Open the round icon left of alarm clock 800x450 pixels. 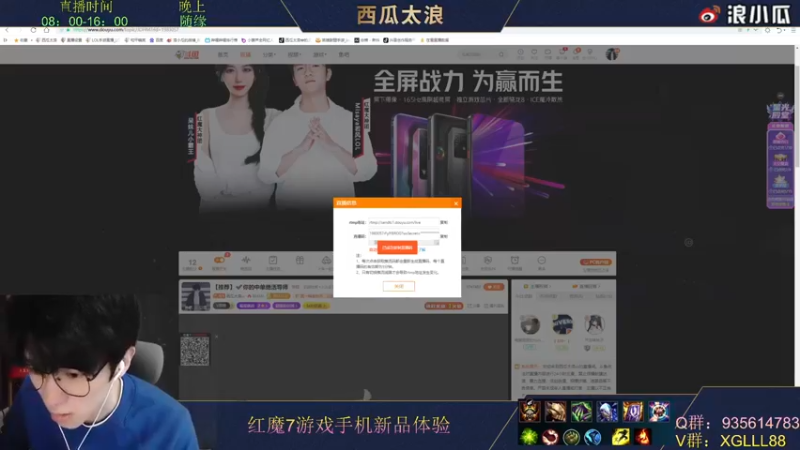488,262
